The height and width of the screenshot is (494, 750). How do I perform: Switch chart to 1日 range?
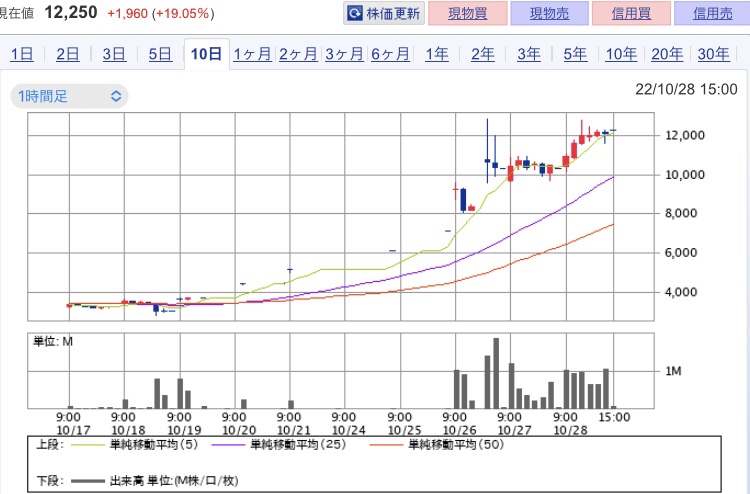(22, 54)
